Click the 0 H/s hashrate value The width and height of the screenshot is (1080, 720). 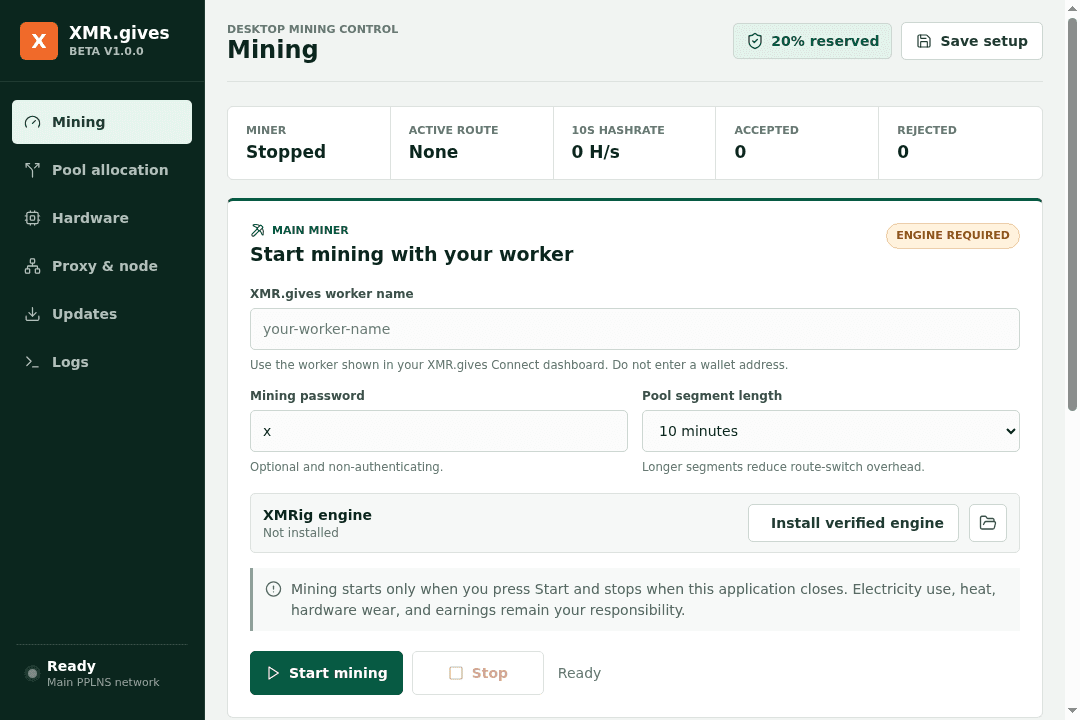[596, 152]
